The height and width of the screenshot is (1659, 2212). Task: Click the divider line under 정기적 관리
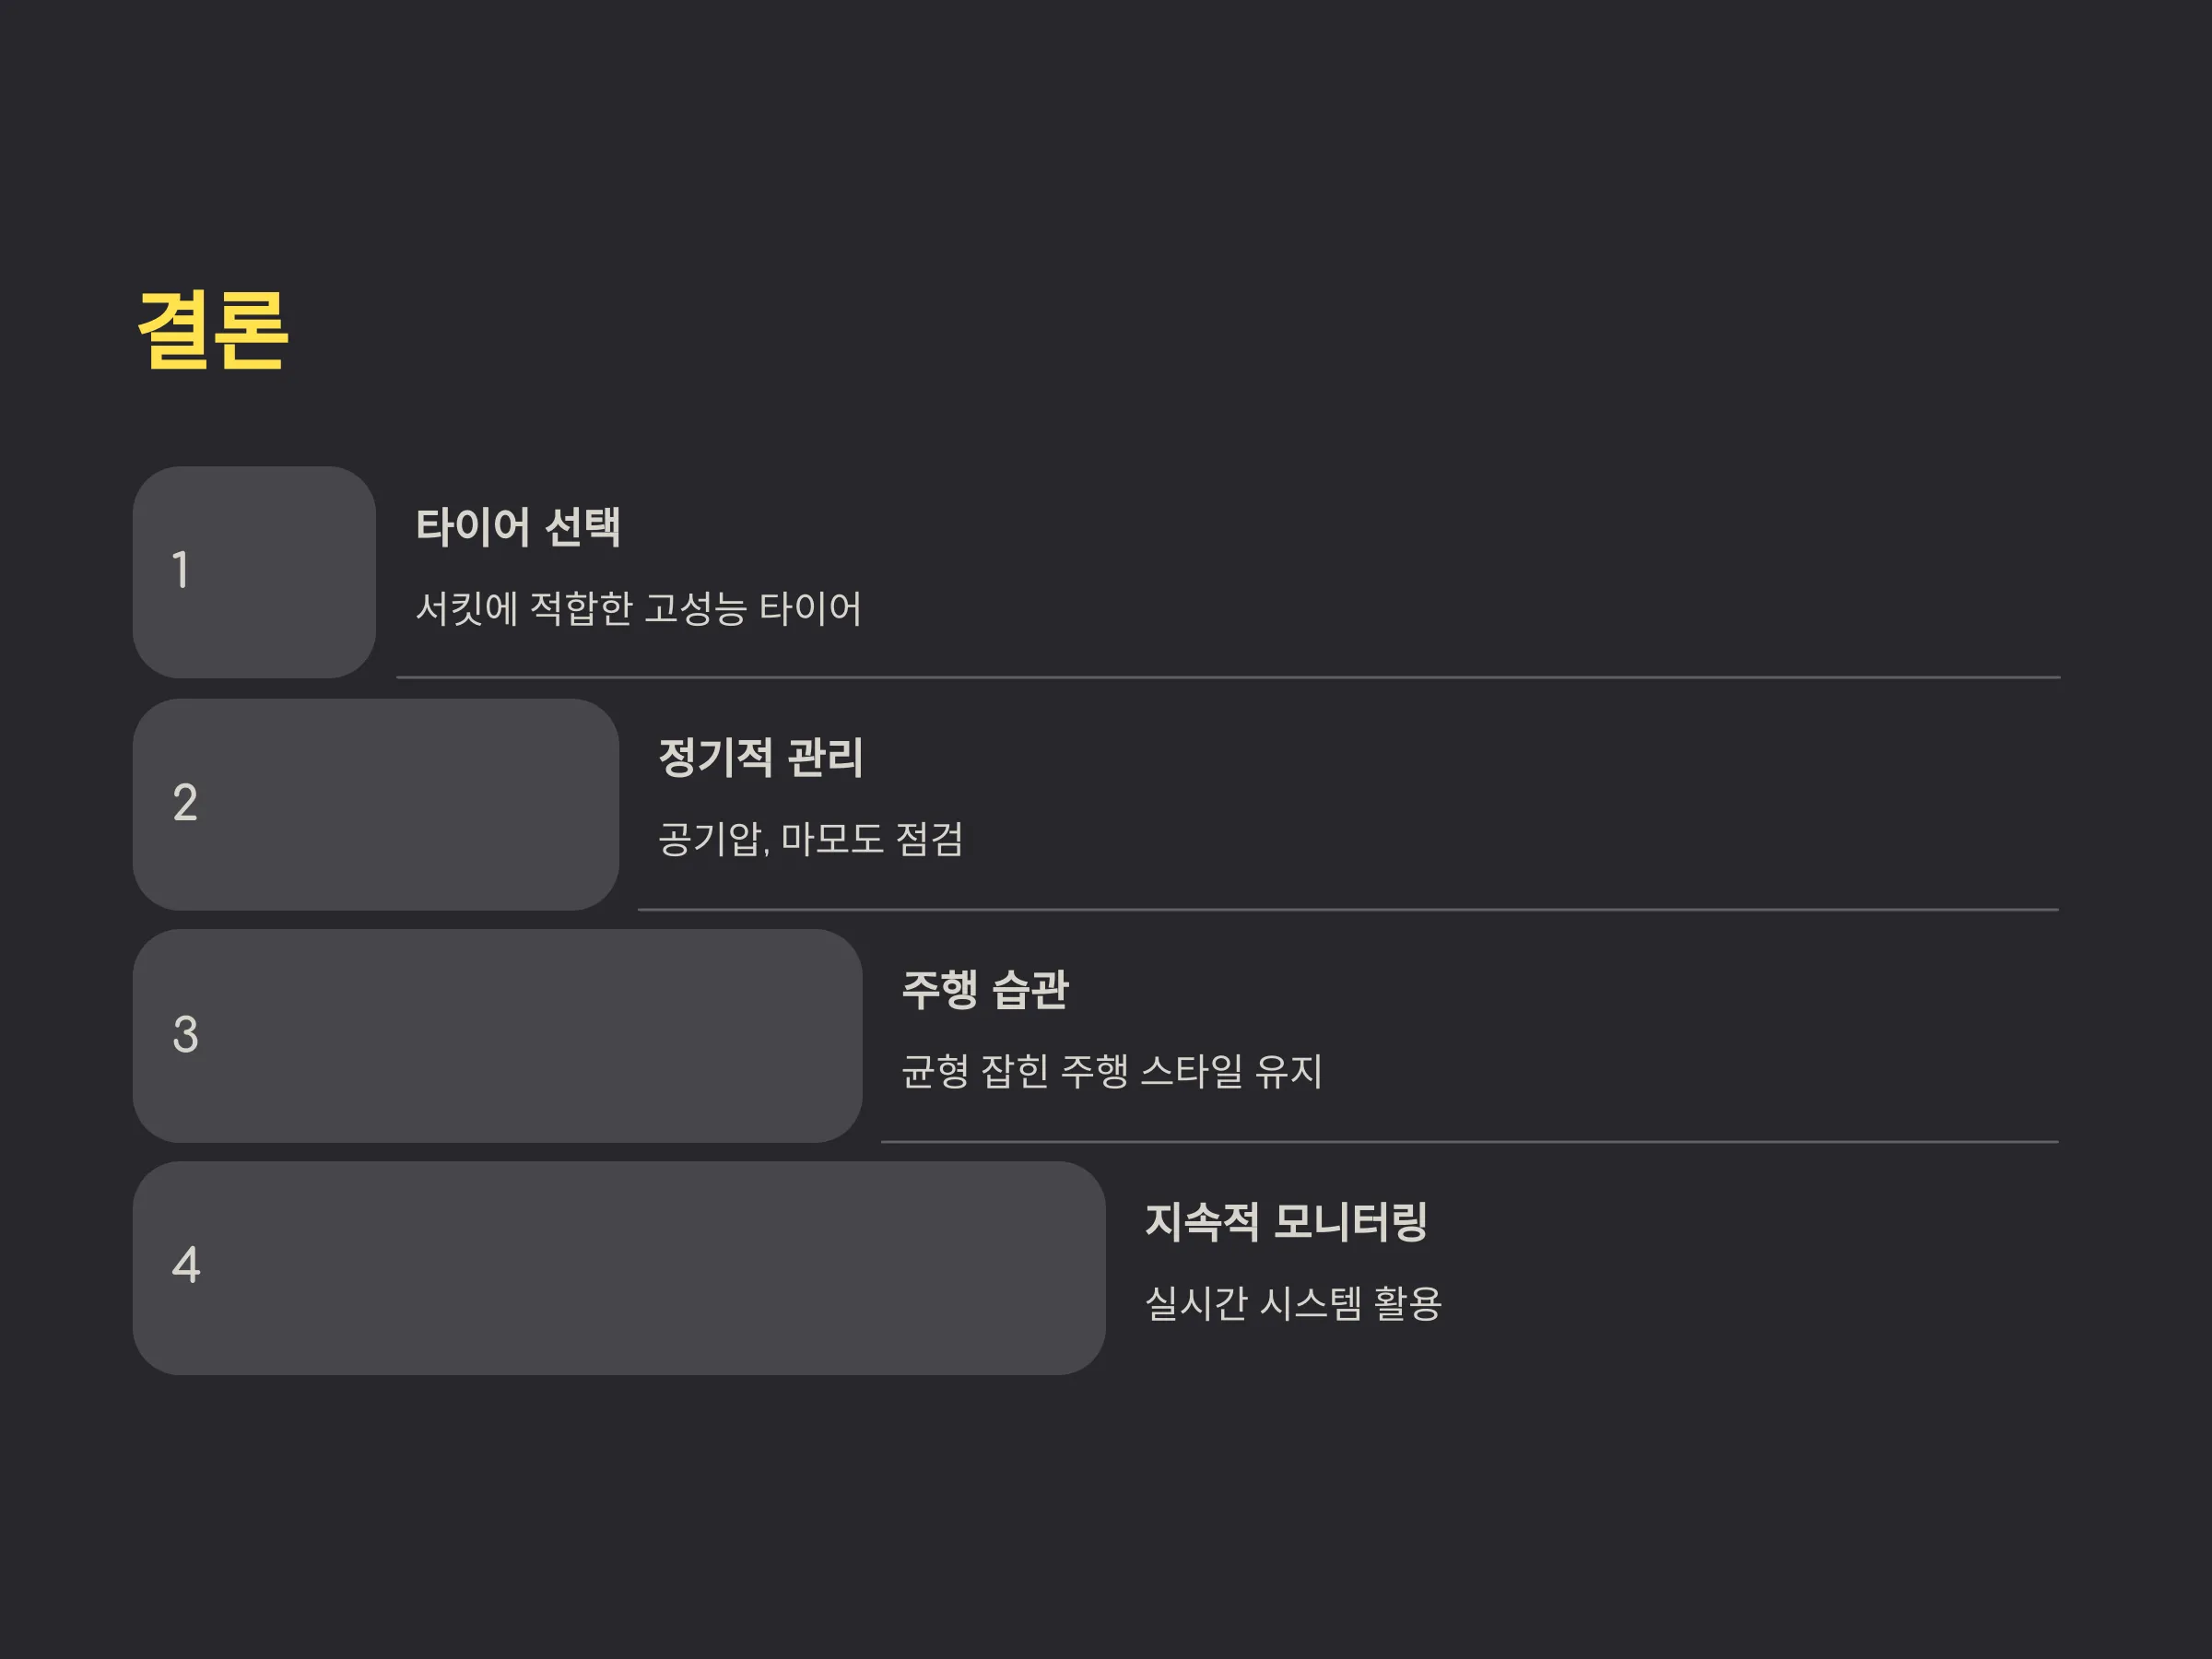[1348, 910]
